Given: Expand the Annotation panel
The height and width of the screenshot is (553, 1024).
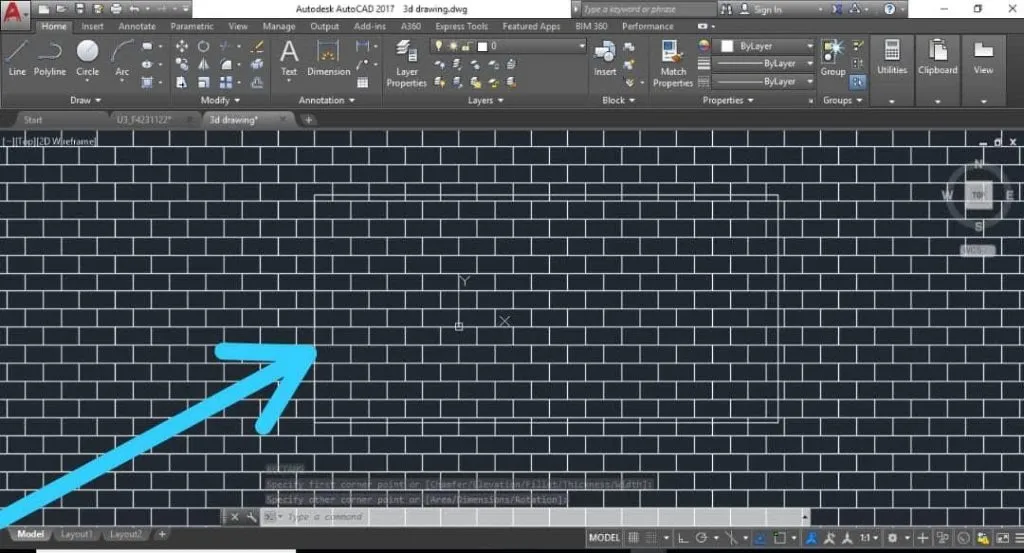Looking at the screenshot, I should 327,101.
